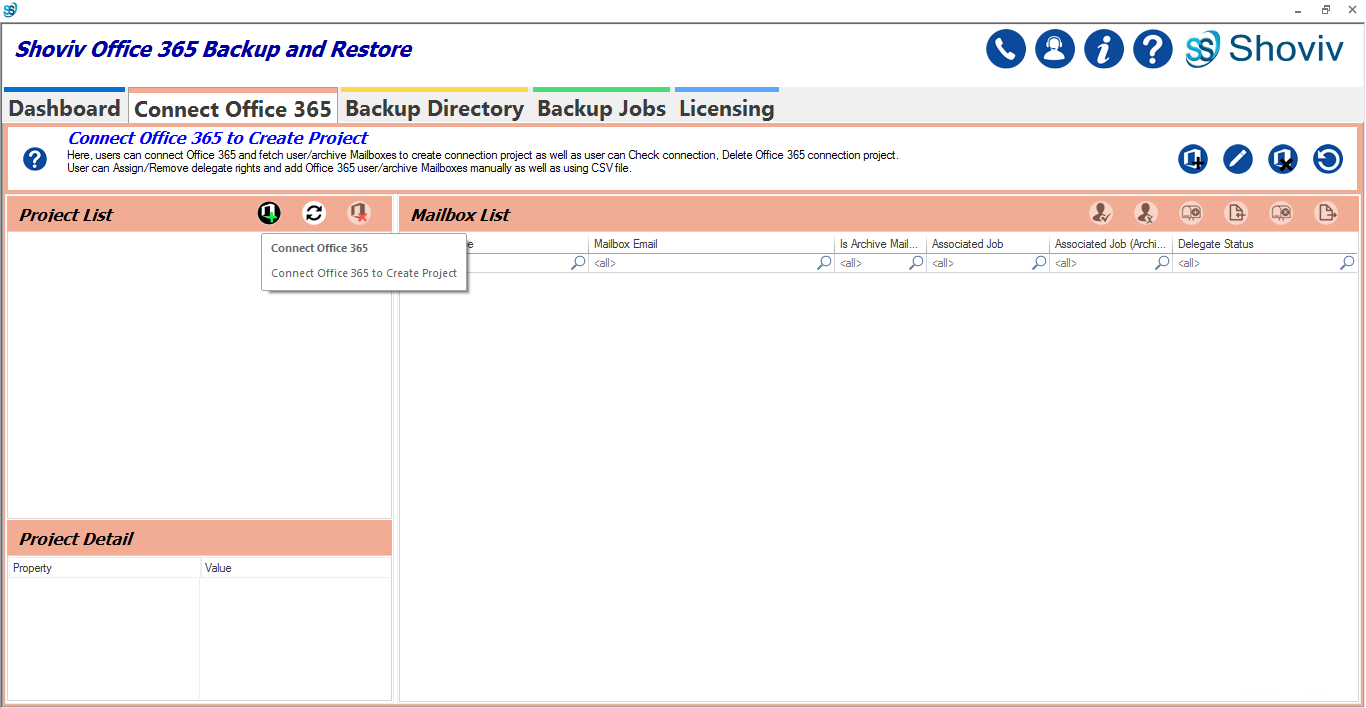Image resolution: width=1366 pixels, height=708 pixels.
Task: Click the search icon in Is Archive Mail filter
Action: point(916,263)
